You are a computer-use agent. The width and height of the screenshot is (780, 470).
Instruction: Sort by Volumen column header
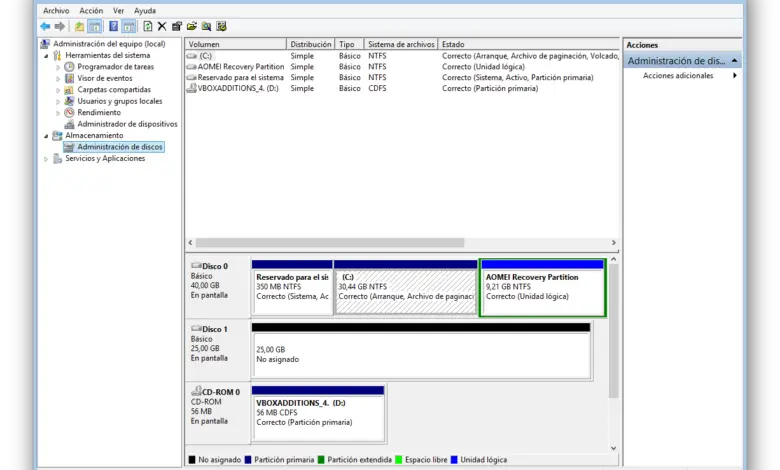pos(236,44)
